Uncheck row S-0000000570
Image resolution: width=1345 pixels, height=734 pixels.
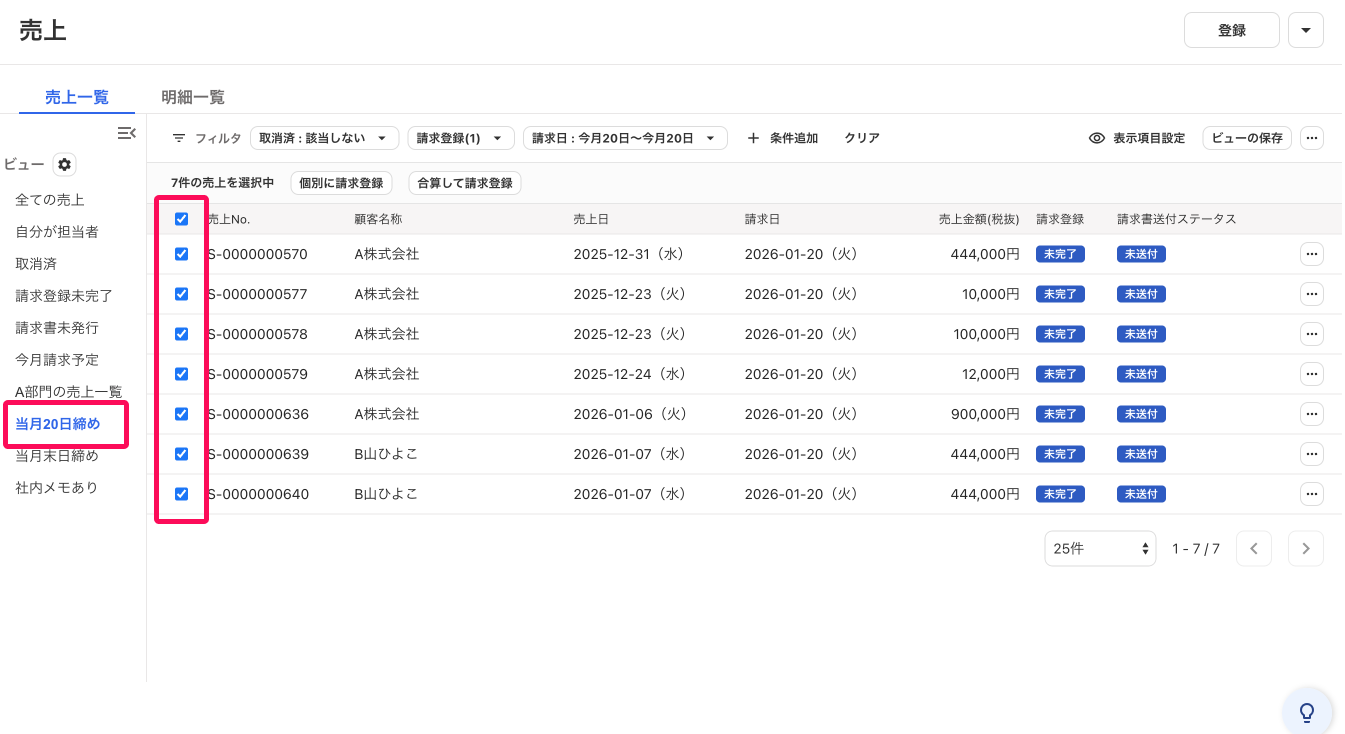[181, 254]
